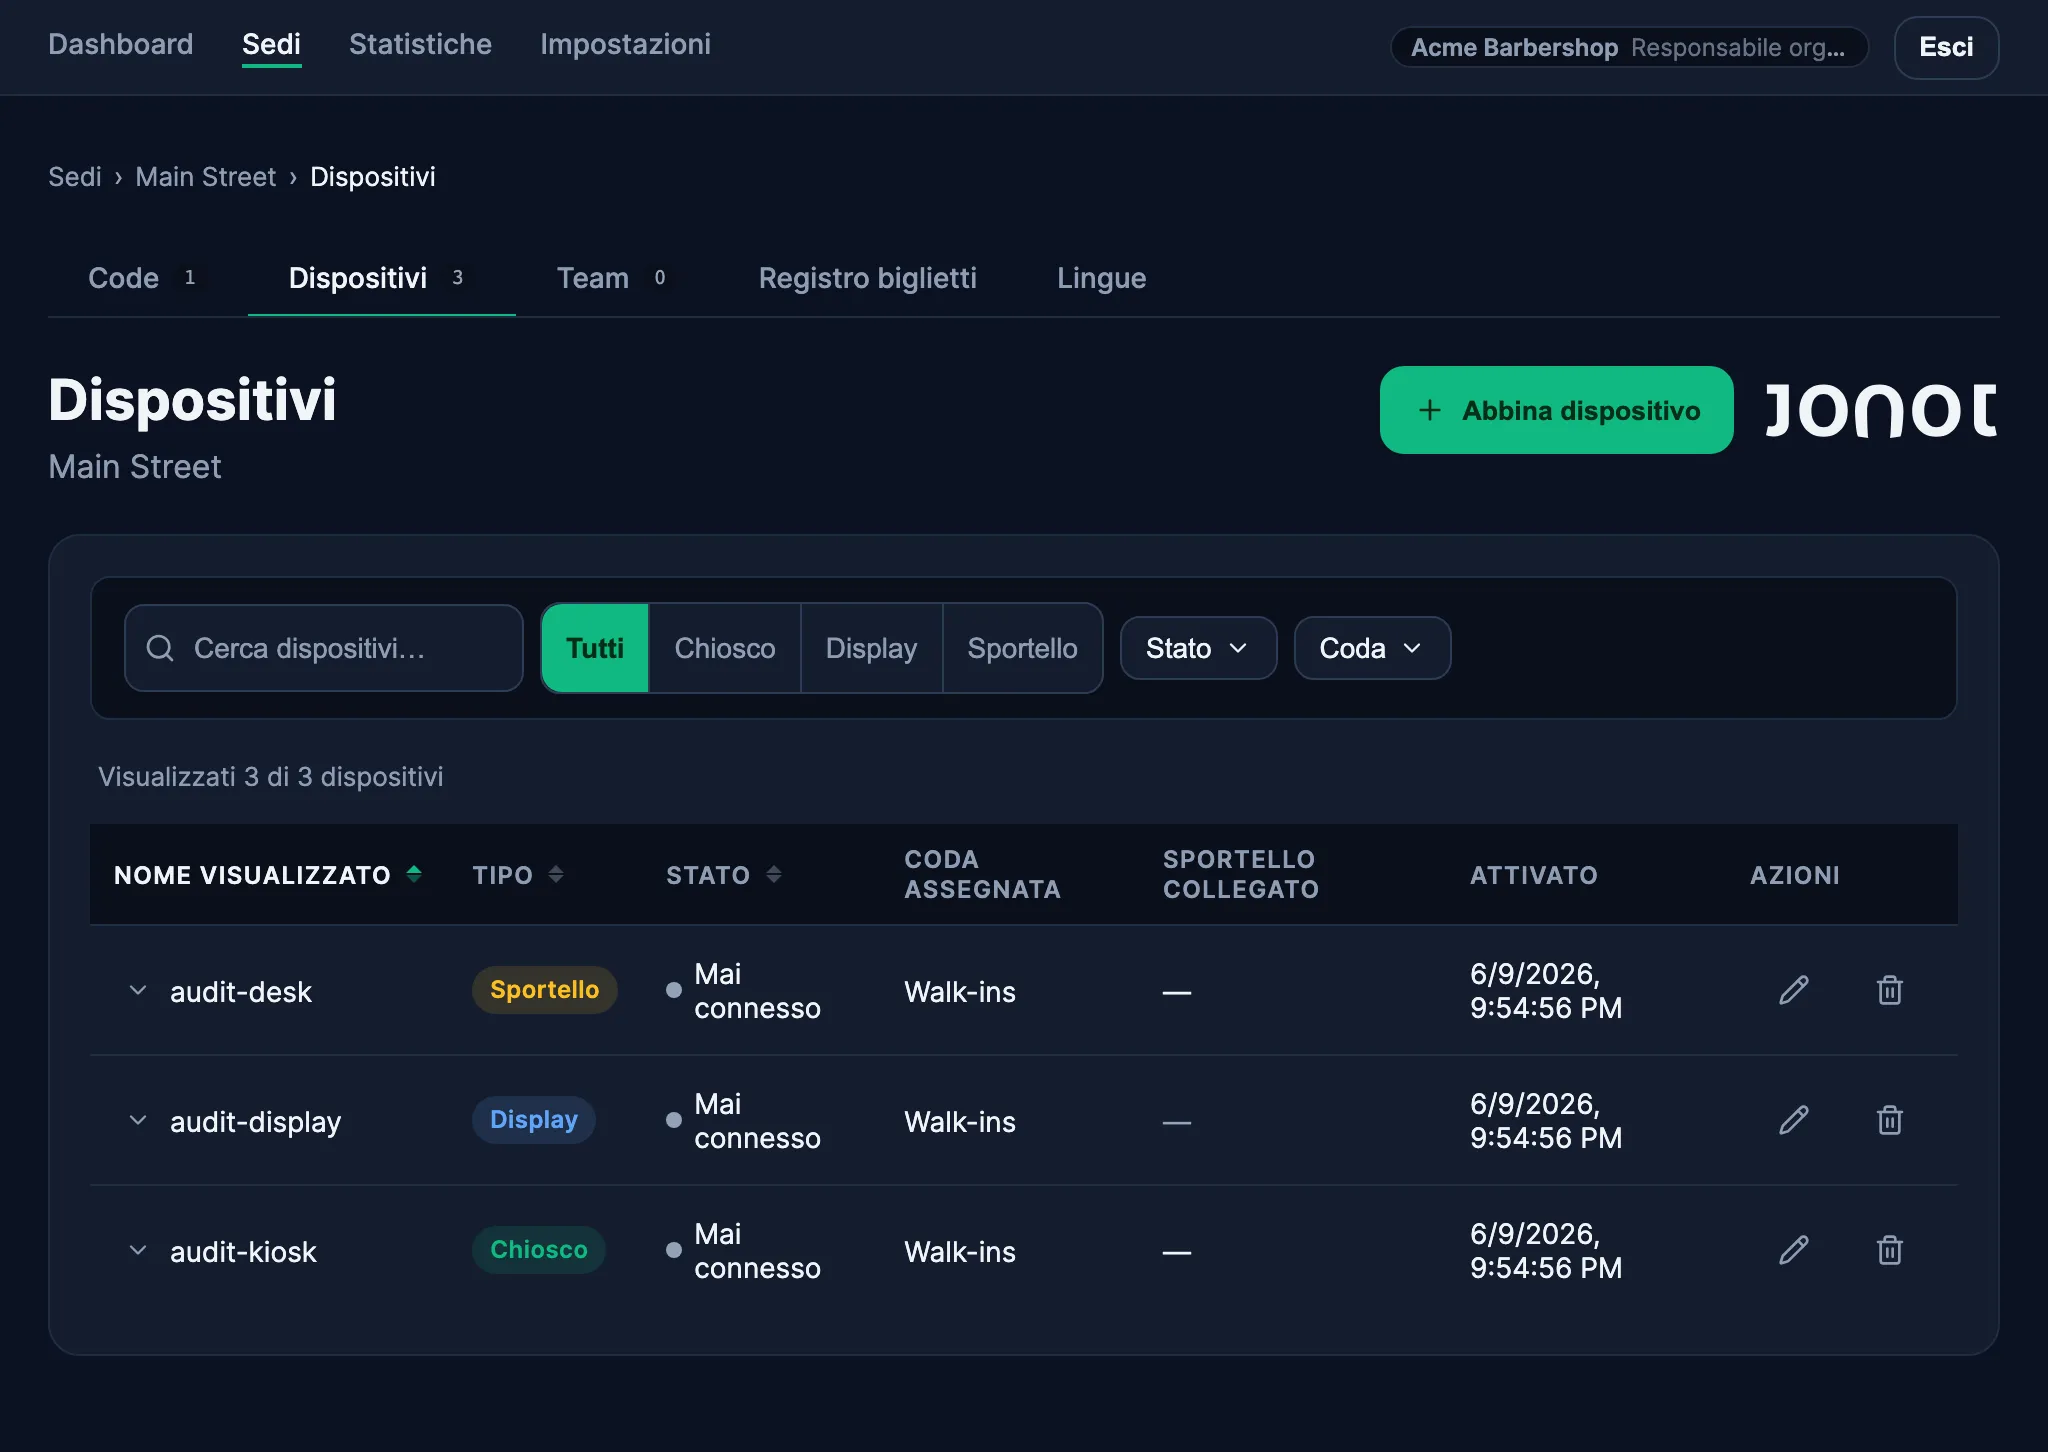Sort by Tipo column
Screen dimensions: 2048x1452
[518, 875]
